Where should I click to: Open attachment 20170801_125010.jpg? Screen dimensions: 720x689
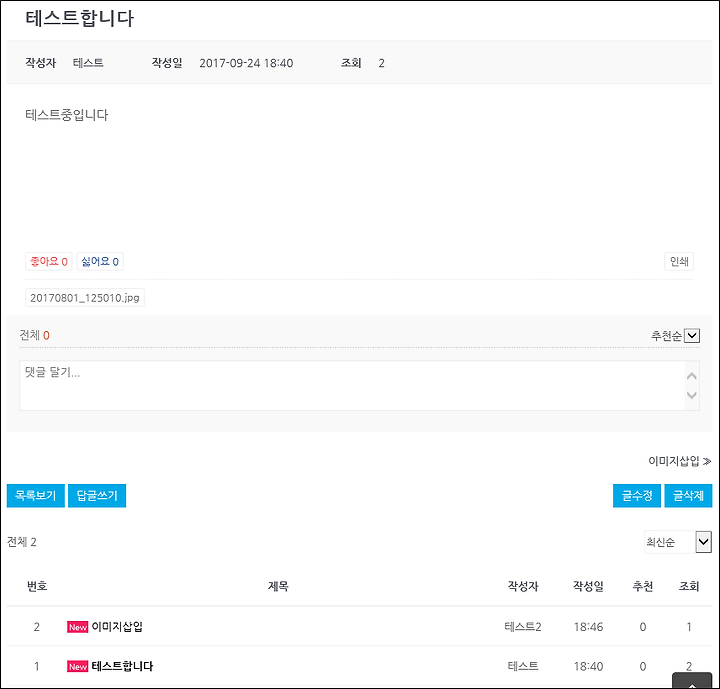84,298
